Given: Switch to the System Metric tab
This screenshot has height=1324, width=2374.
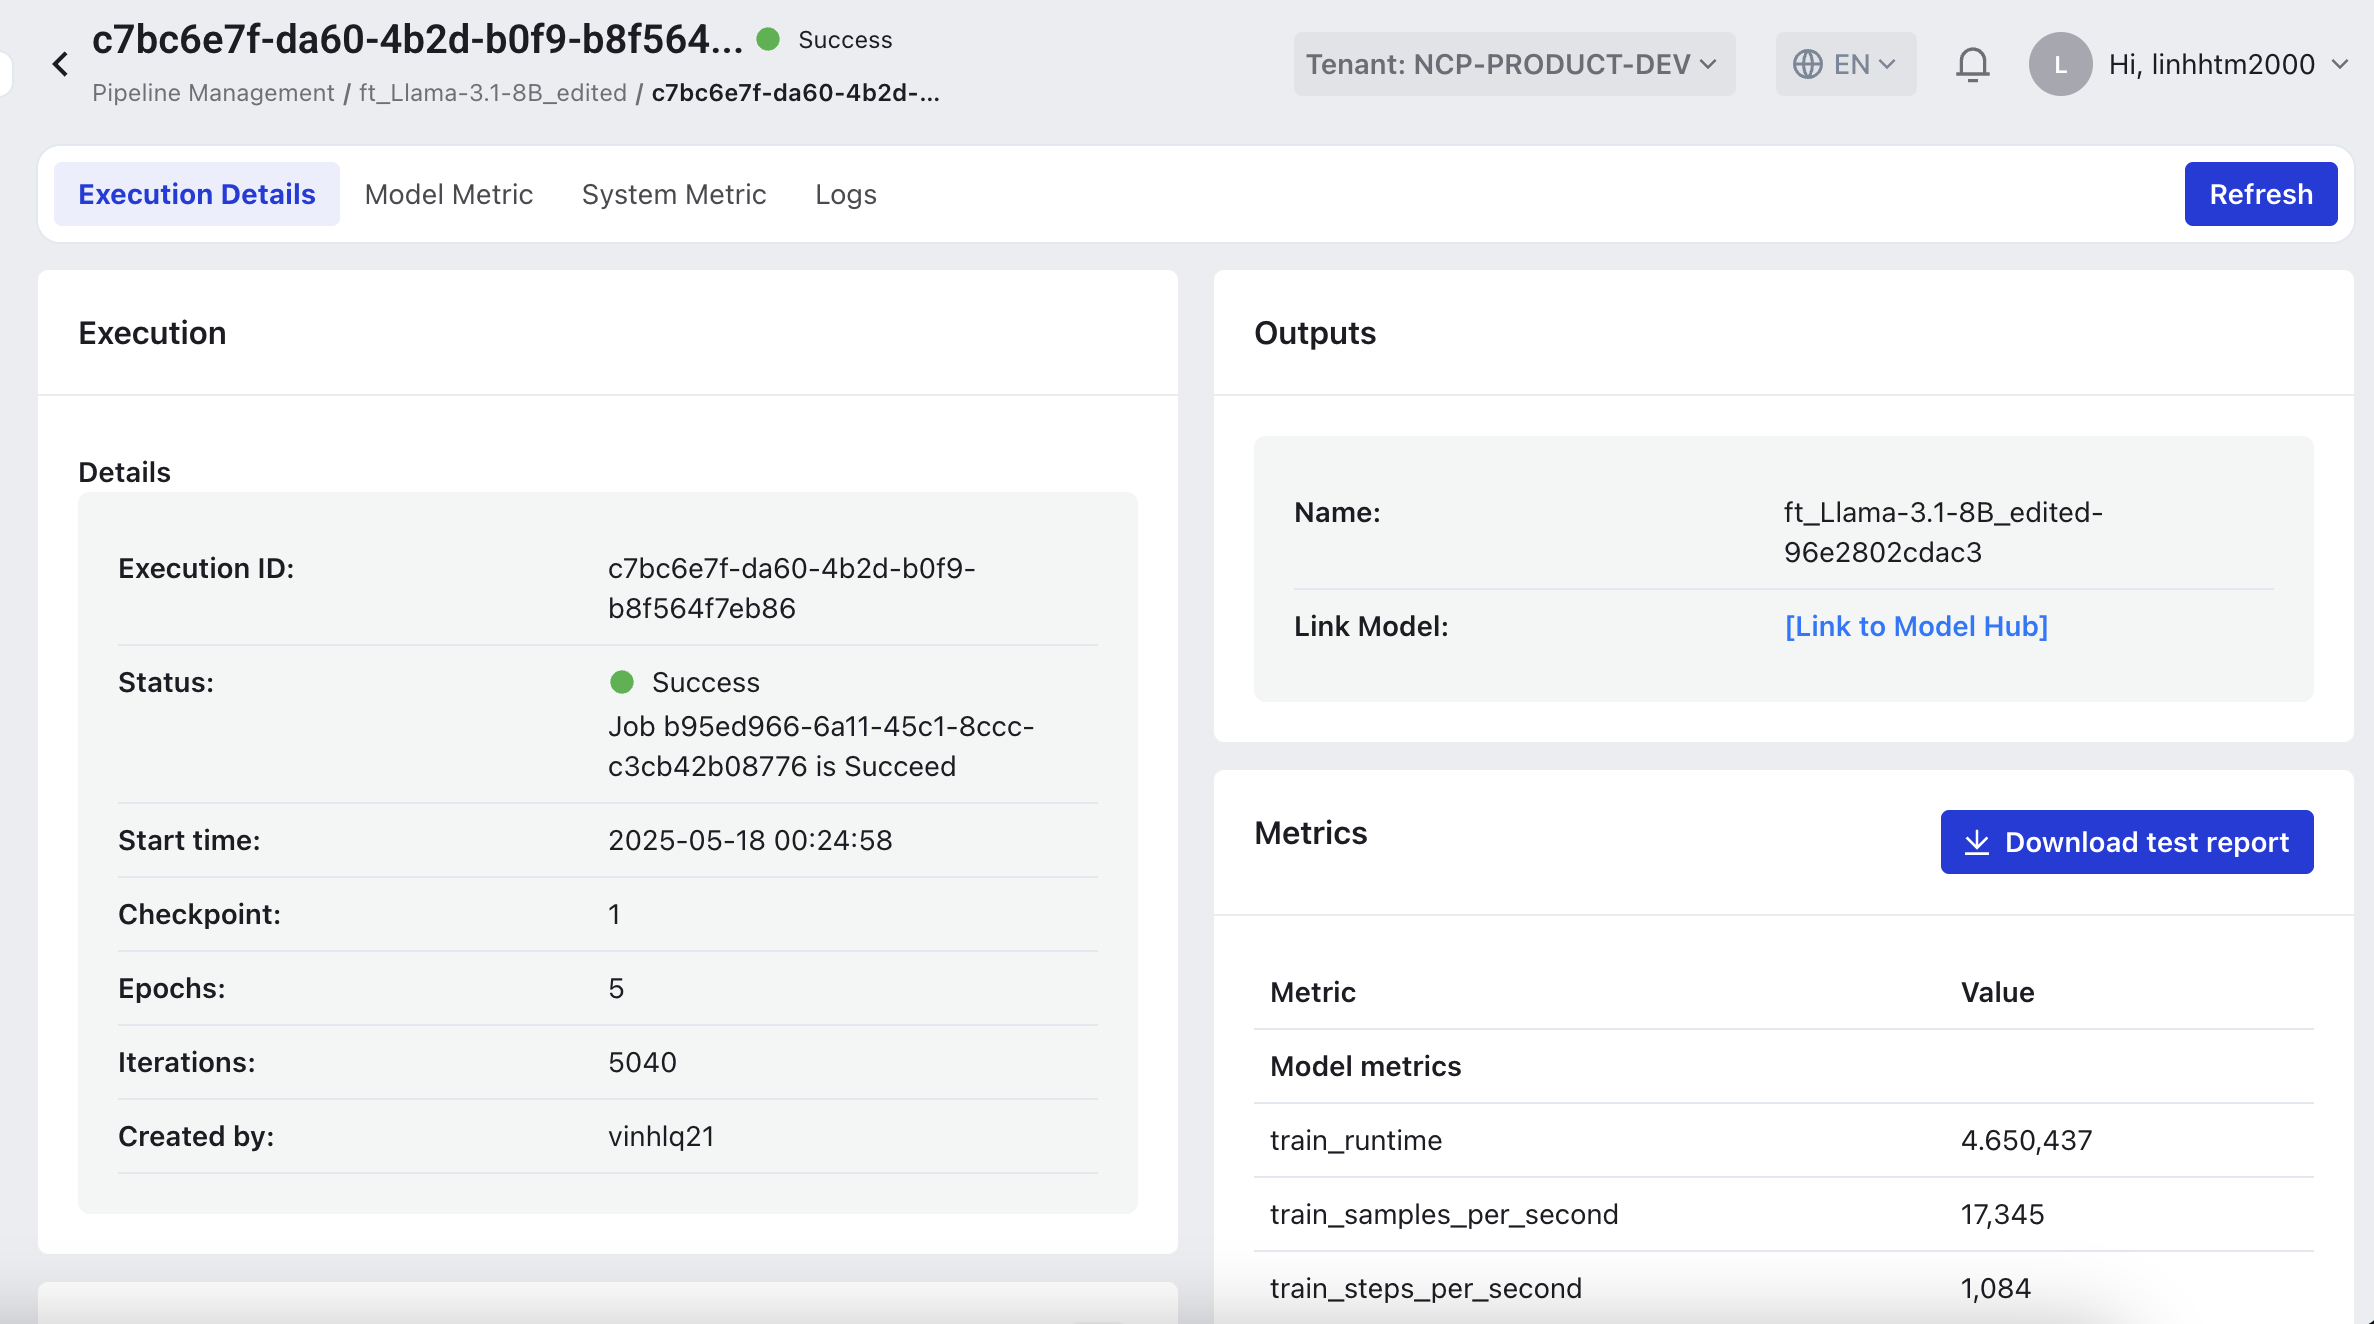Looking at the screenshot, I should click(674, 194).
